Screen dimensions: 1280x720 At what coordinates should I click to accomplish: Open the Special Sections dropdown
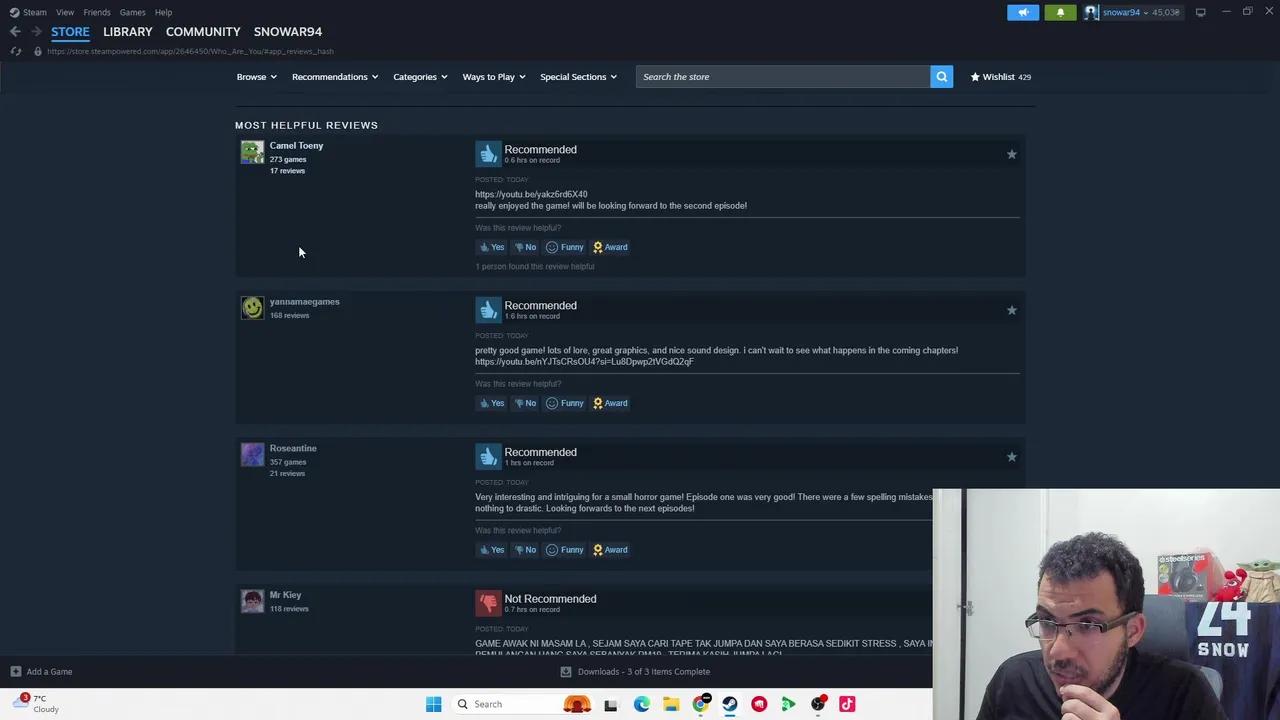pos(578,77)
